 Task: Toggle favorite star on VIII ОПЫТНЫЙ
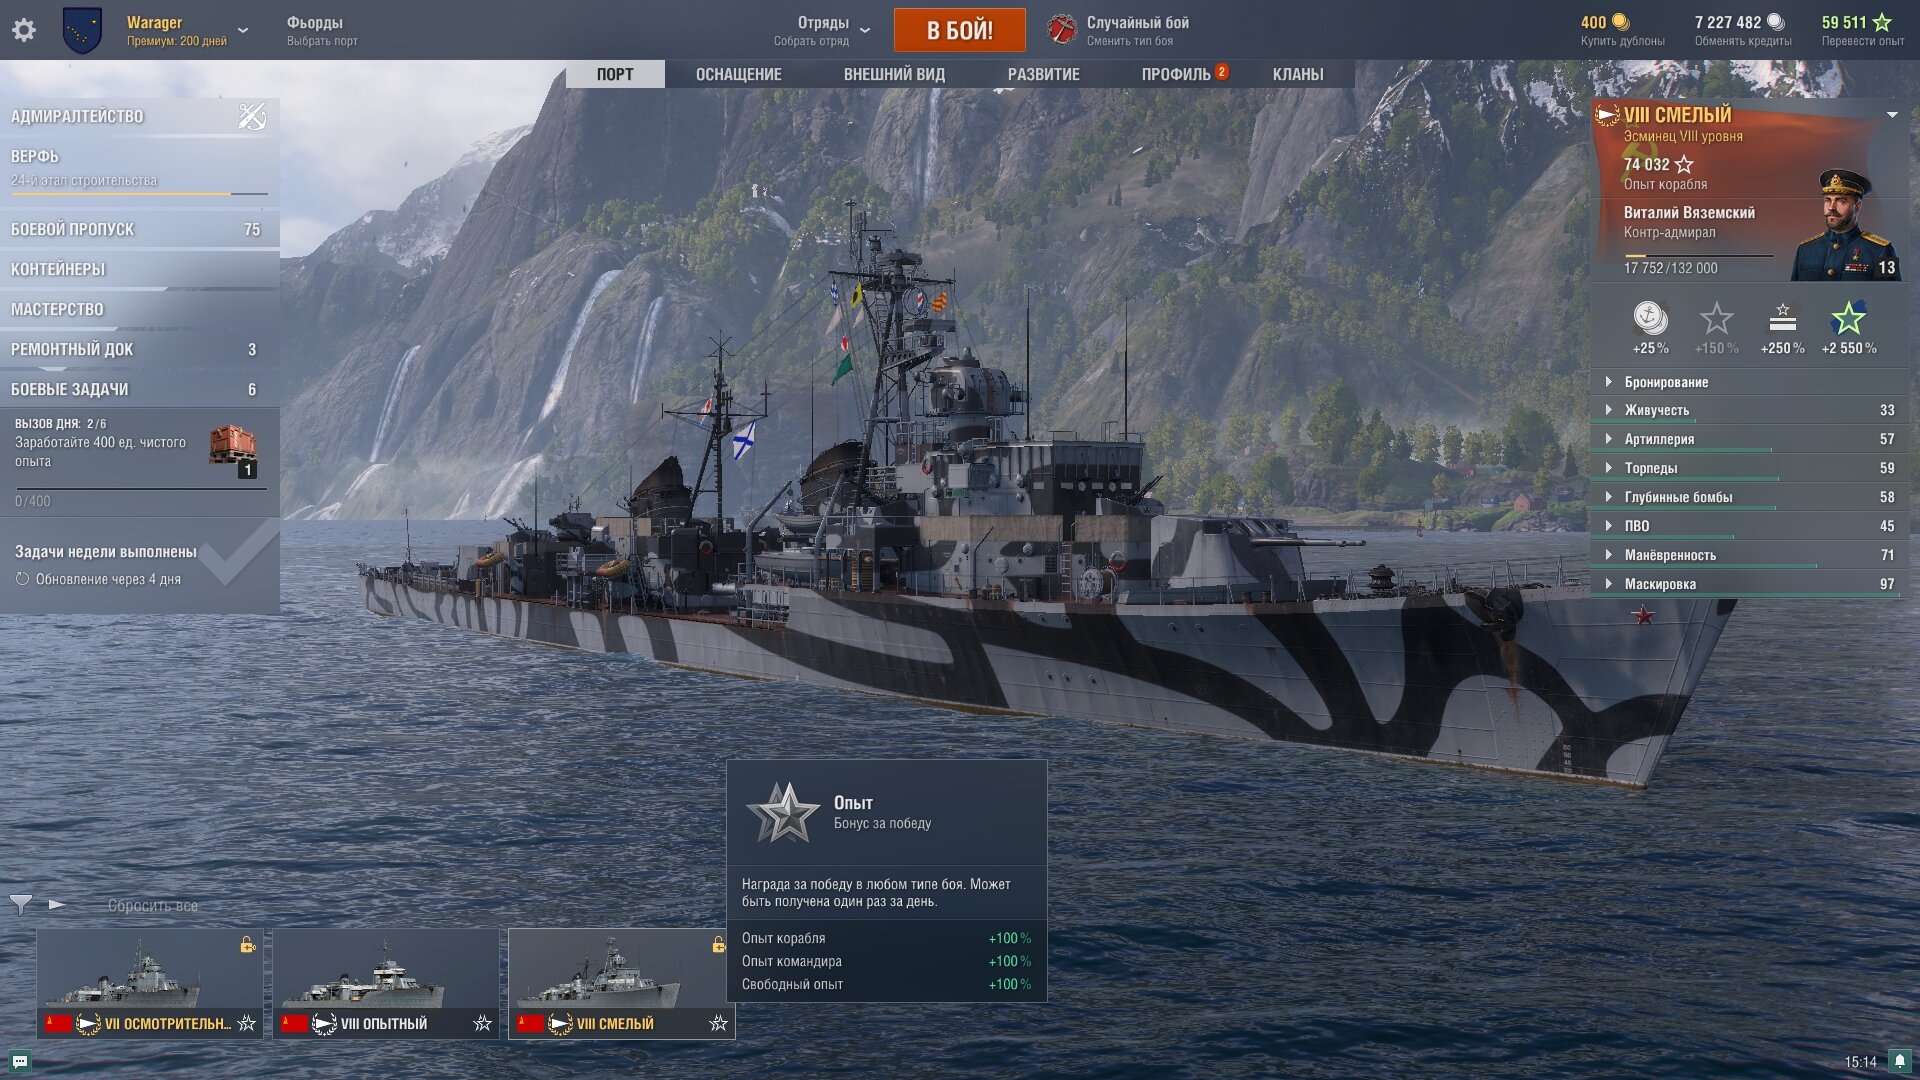(x=482, y=1023)
